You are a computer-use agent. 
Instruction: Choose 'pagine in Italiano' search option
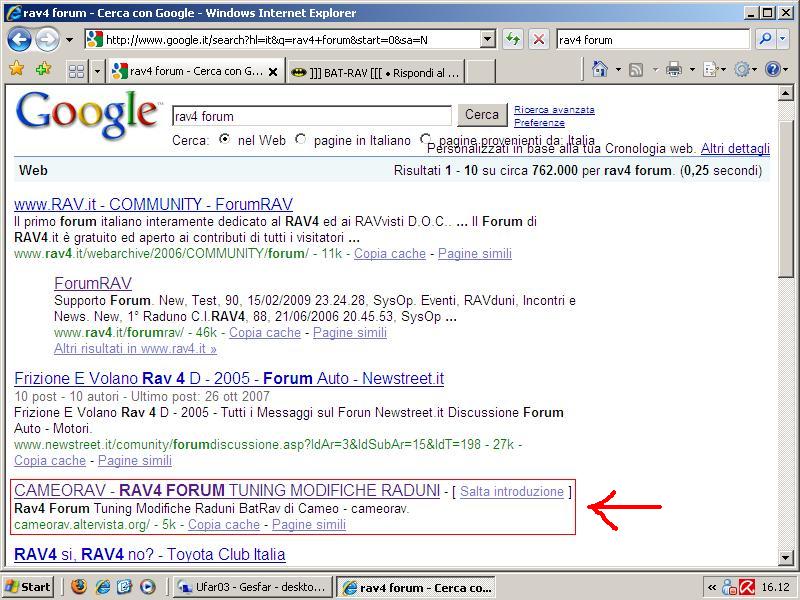[300, 140]
